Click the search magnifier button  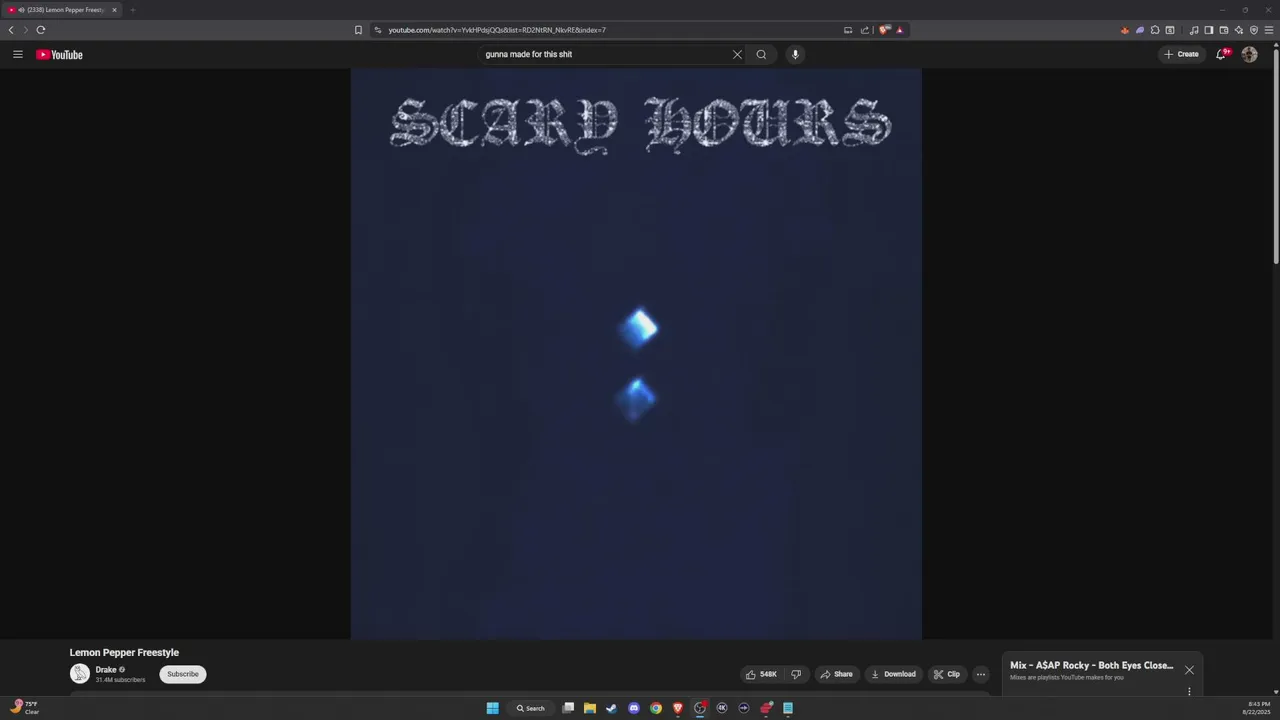click(761, 54)
